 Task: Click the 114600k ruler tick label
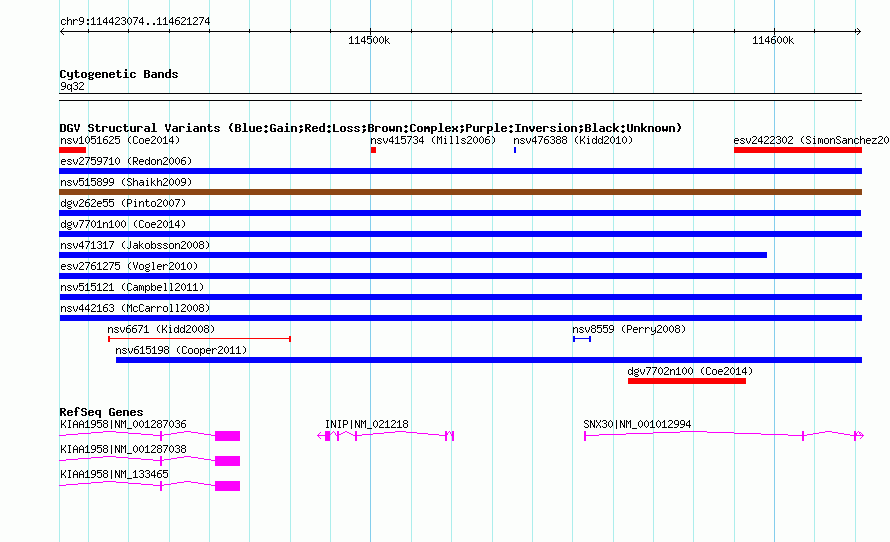point(773,40)
